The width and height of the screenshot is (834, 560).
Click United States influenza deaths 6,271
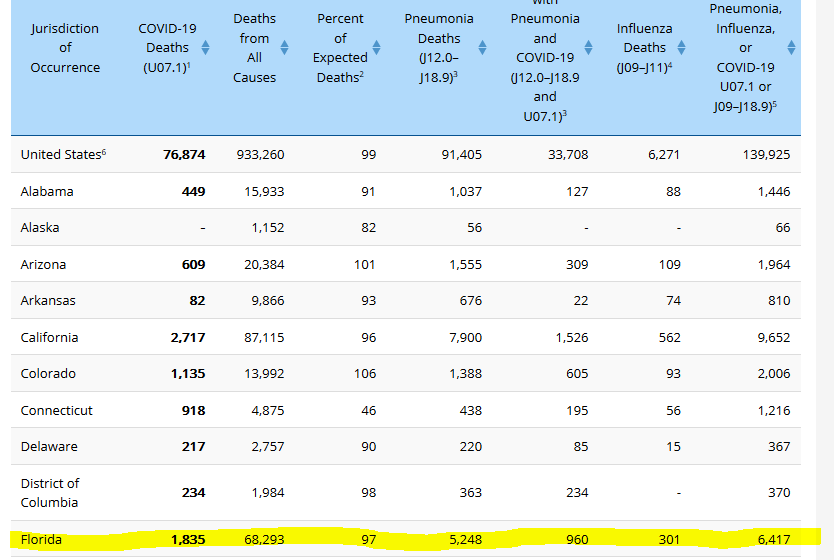click(x=664, y=155)
